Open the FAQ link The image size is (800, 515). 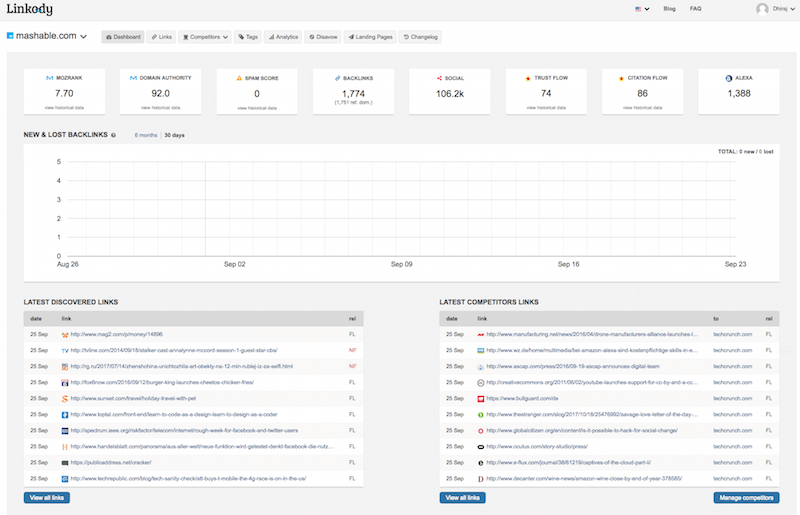[695, 9]
